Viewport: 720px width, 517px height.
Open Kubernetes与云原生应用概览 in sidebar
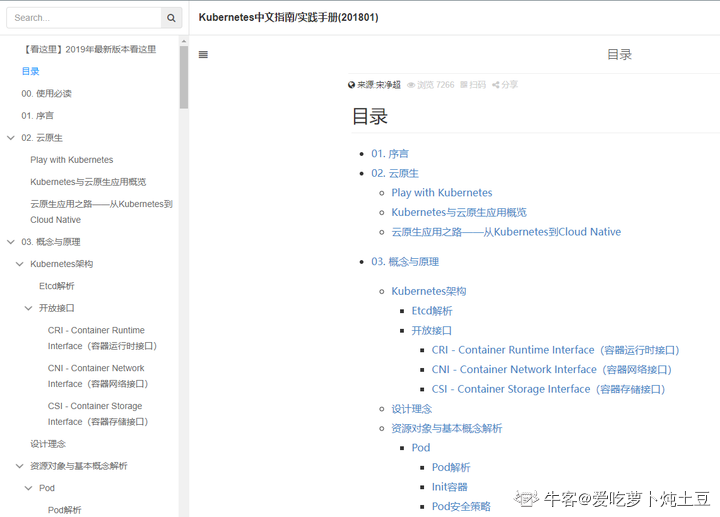(88, 182)
